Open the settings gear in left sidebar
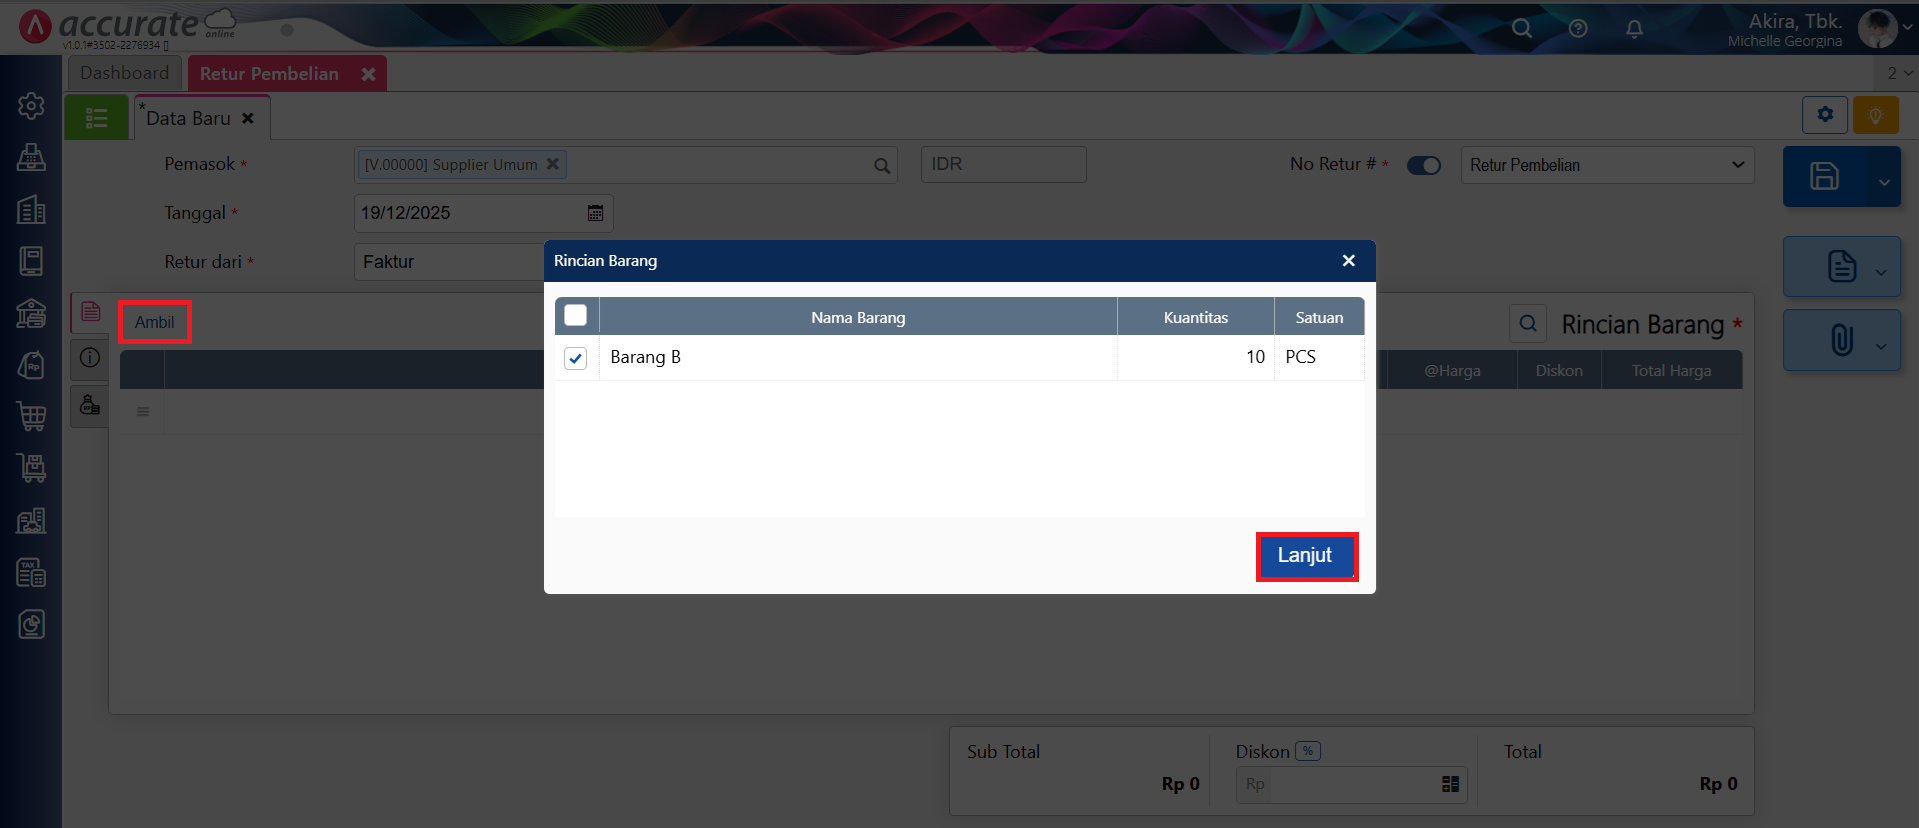This screenshot has height=828, width=1919. coord(31,106)
